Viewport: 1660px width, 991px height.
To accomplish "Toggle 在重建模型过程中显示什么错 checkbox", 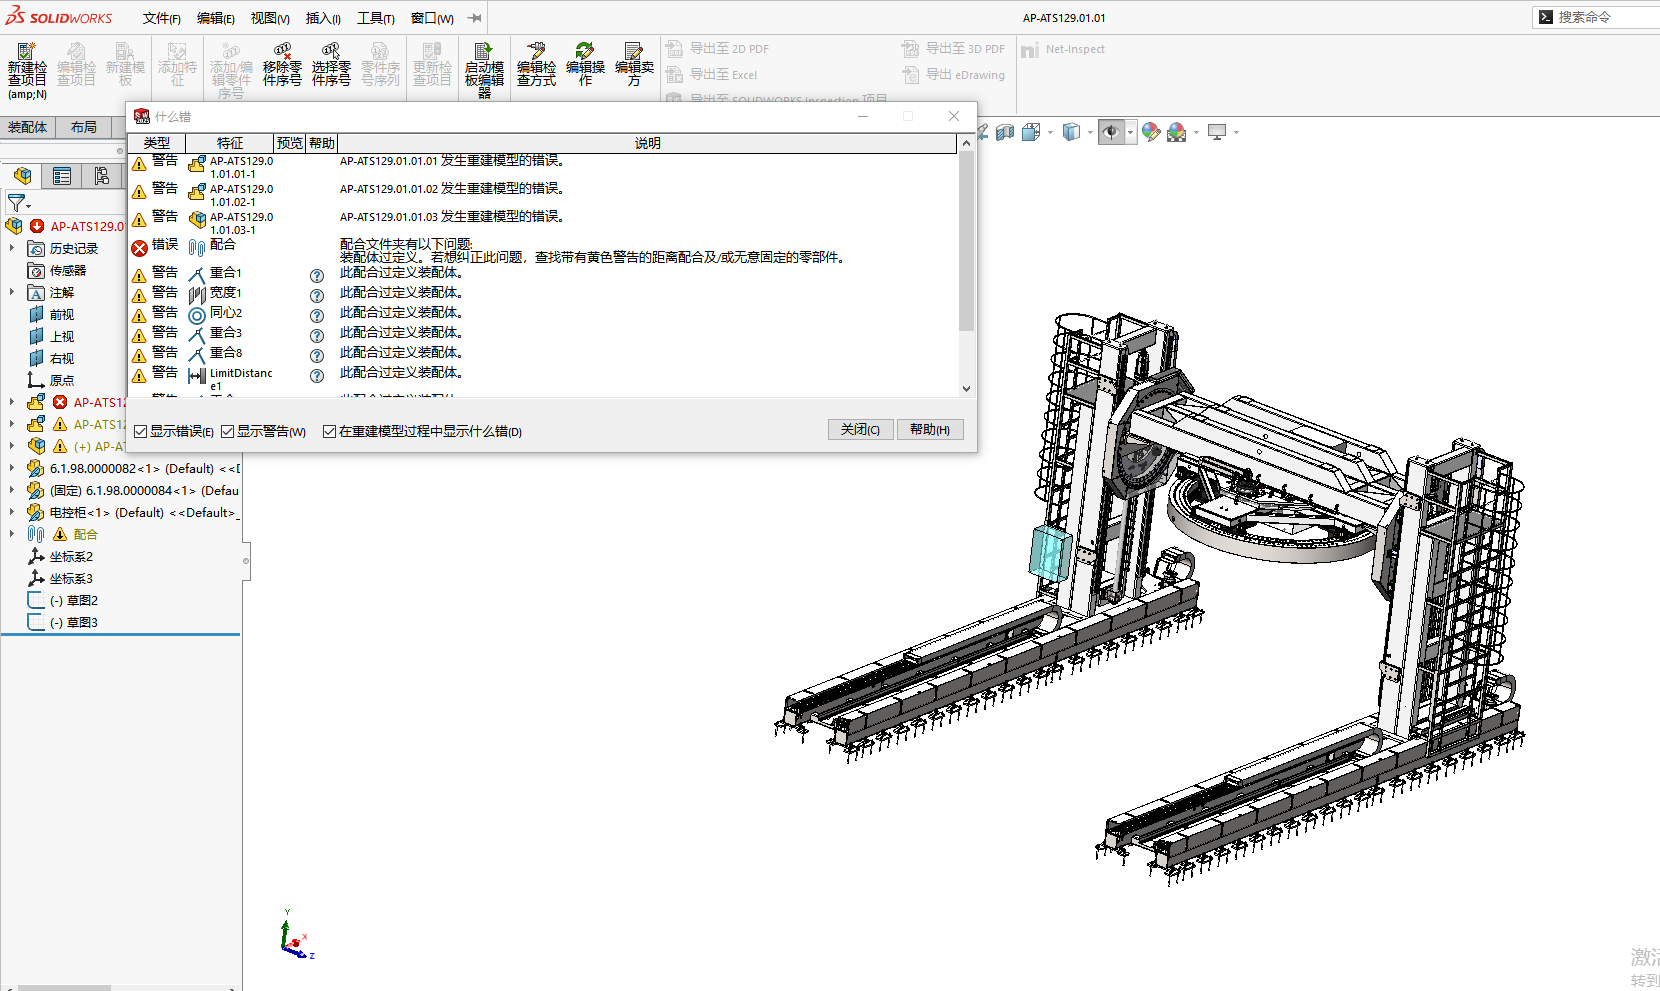I will [329, 432].
